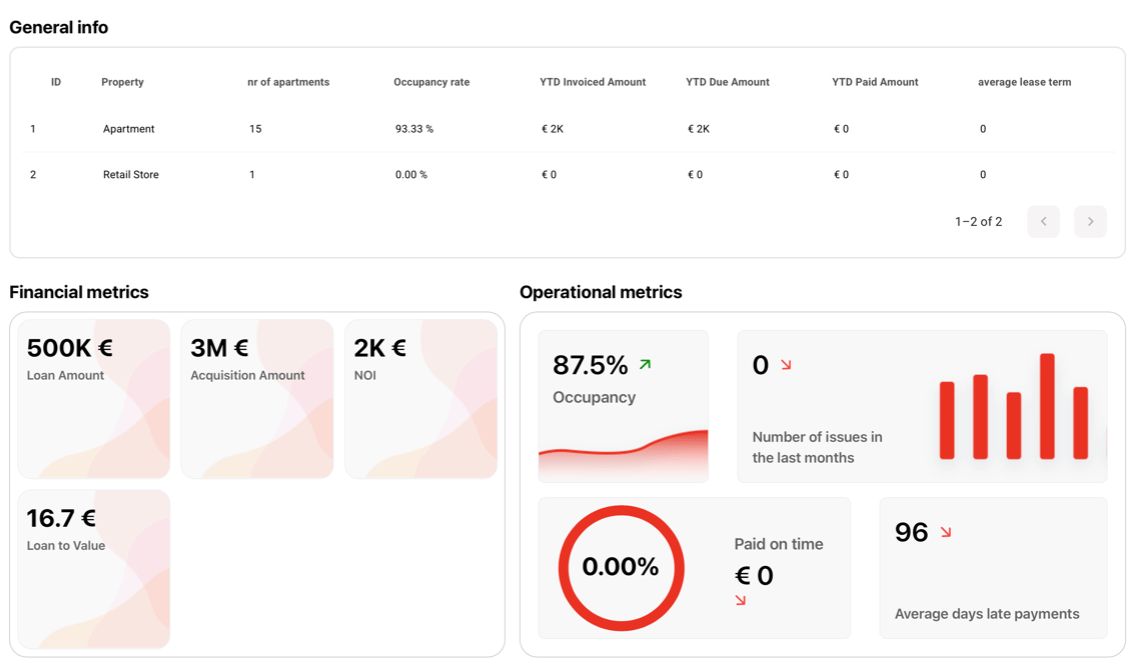
Task: Click the 2K € NOI card
Action: (x=420, y=399)
